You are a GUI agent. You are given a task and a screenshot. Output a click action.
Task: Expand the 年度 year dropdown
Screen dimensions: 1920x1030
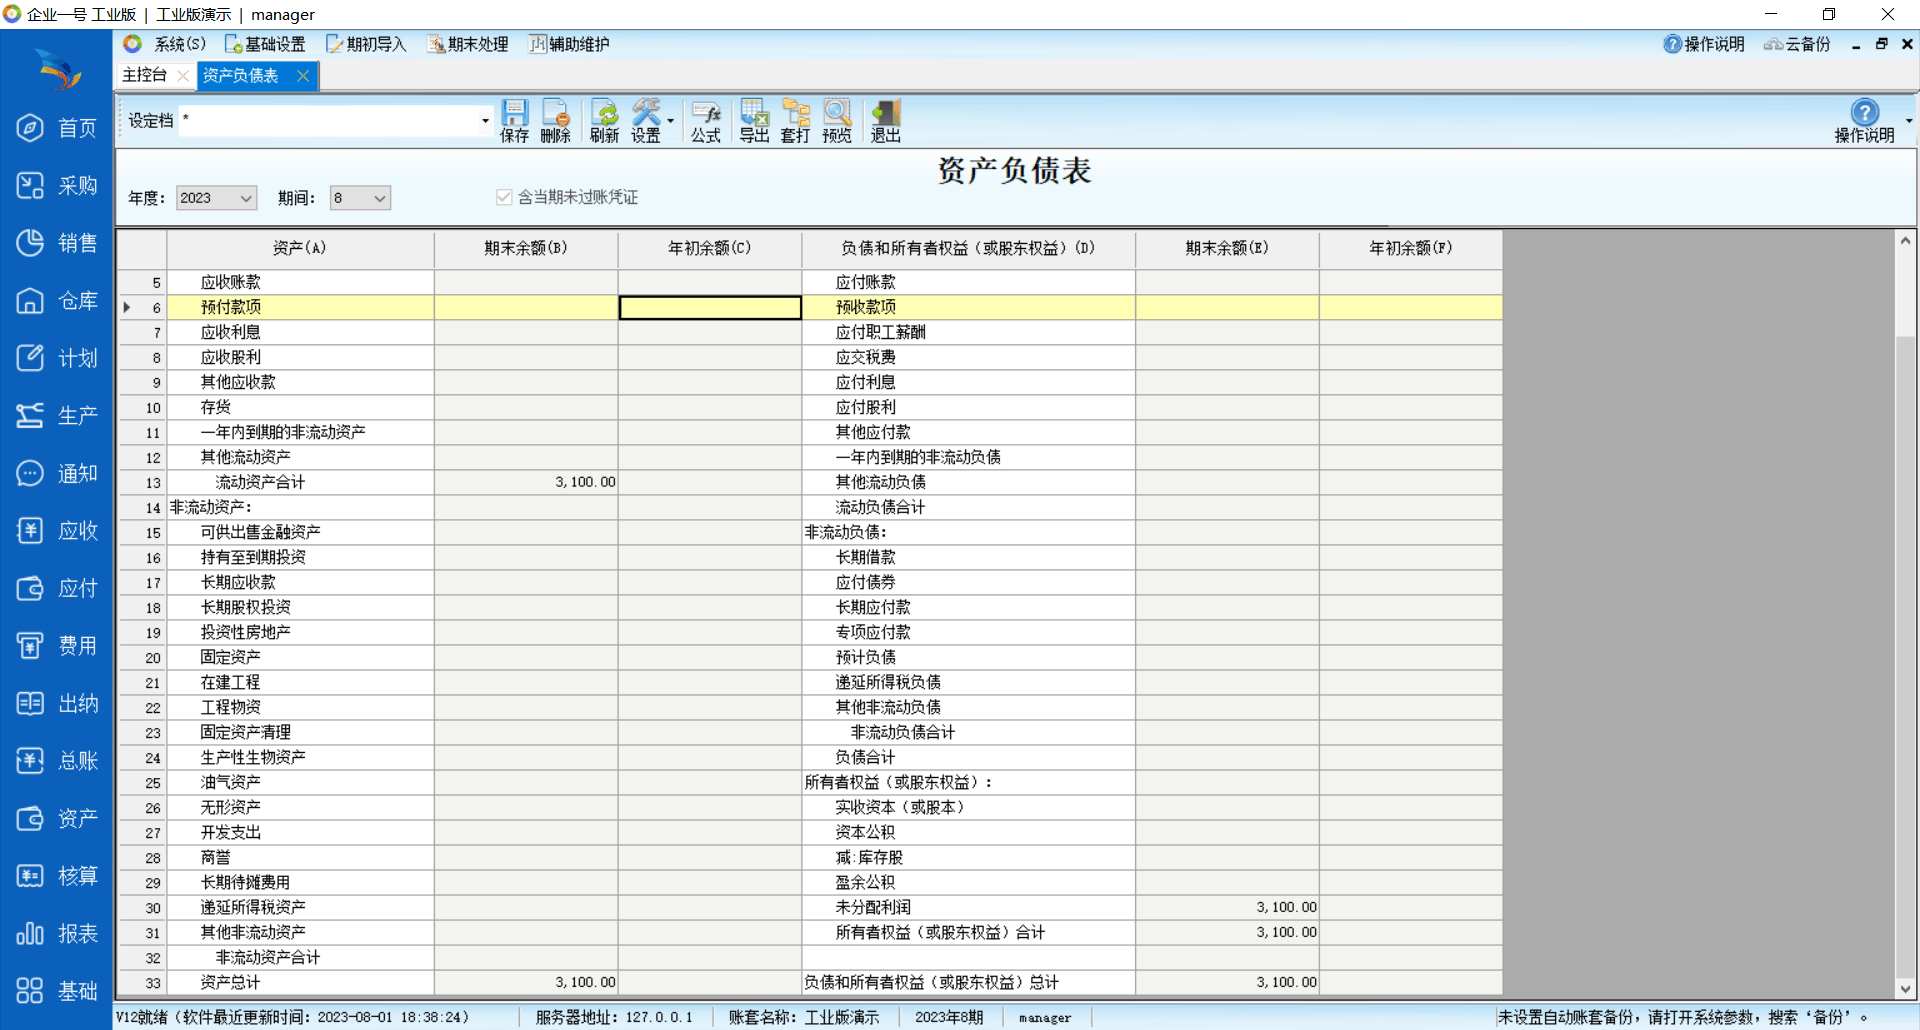245,198
